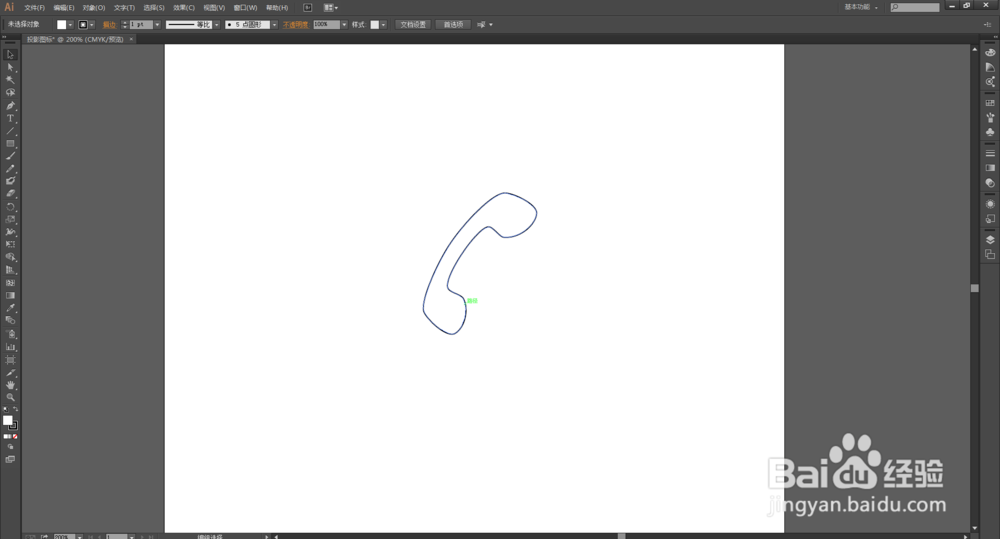Select the Eraser tool
1000x539 pixels.
click(x=10, y=193)
